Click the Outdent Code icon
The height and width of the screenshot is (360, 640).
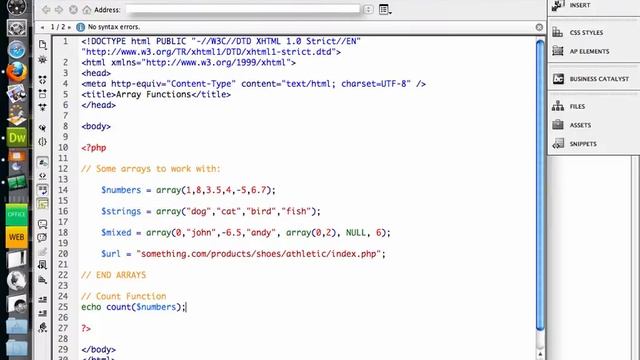click(x=42, y=313)
